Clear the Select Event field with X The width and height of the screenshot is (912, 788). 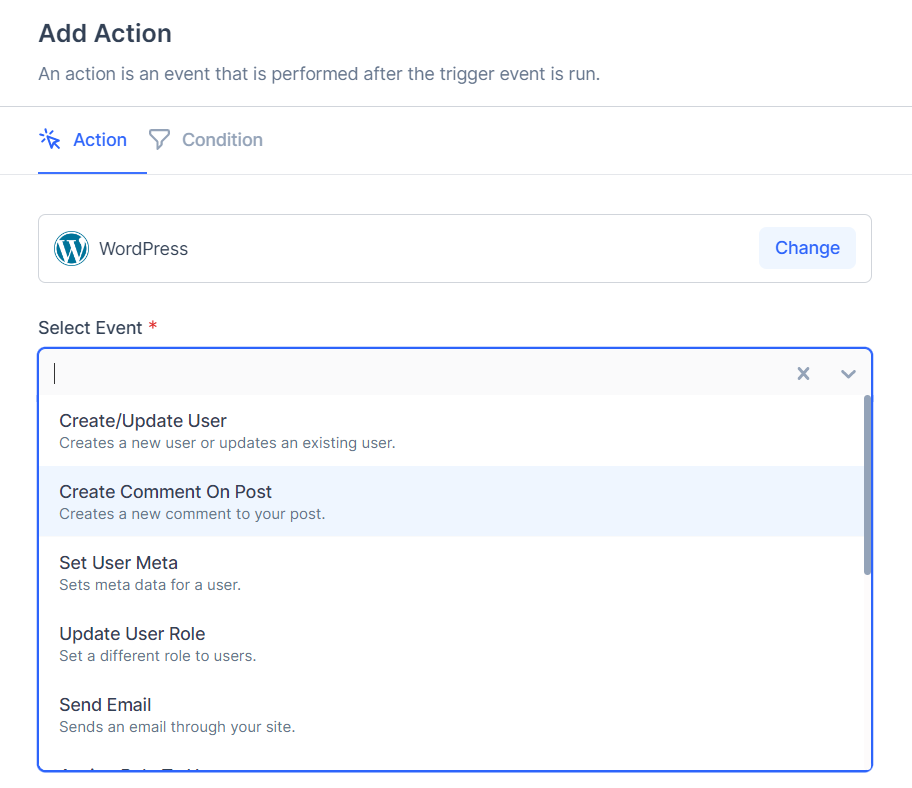pyautogui.click(x=803, y=373)
